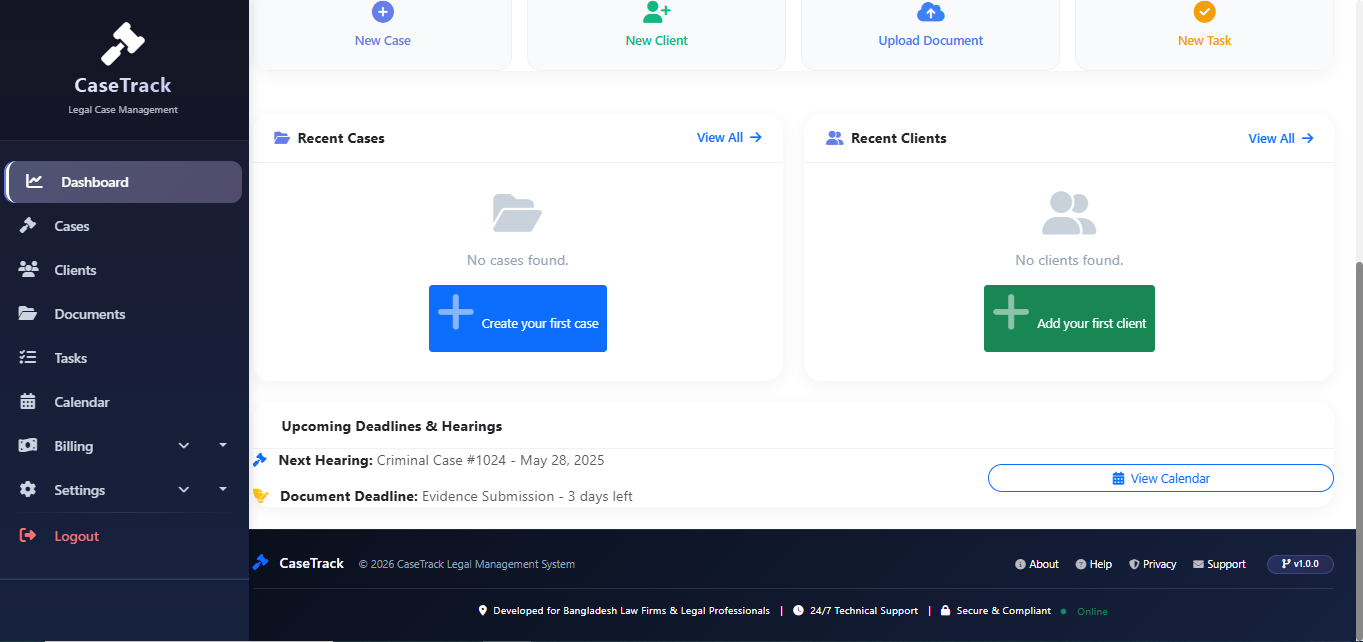This screenshot has height=642, width=1363.
Task: Open the Privacy footer link
Action: point(1153,564)
